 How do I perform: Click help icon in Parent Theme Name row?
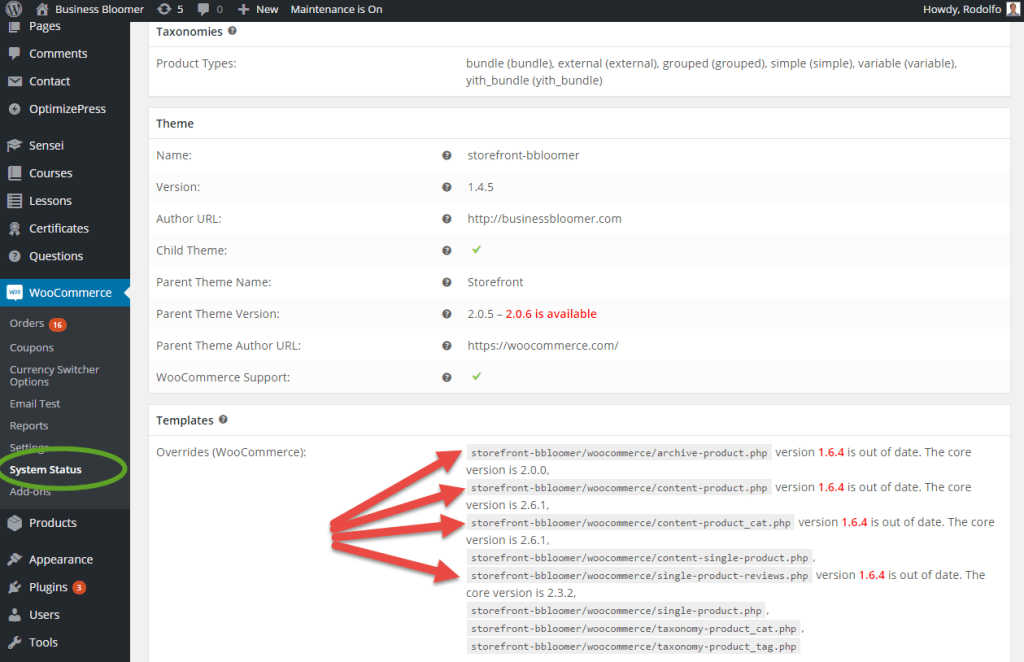(447, 282)
